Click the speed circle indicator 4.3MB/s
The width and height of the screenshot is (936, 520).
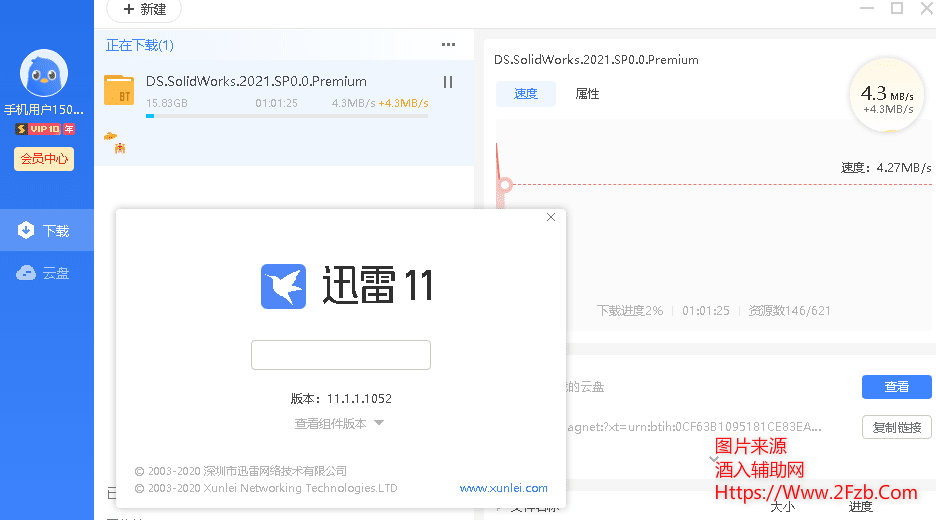pyautogui.click(x=887, y=97)
